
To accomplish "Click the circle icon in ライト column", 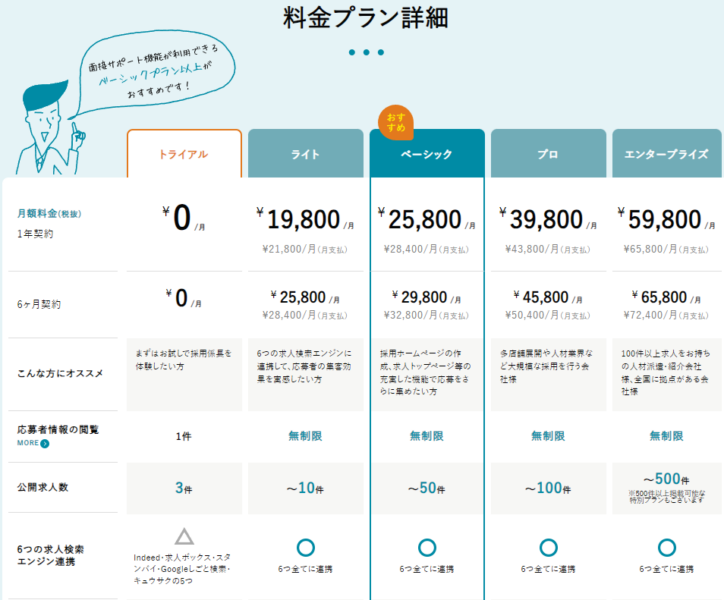I will (306, 547).
